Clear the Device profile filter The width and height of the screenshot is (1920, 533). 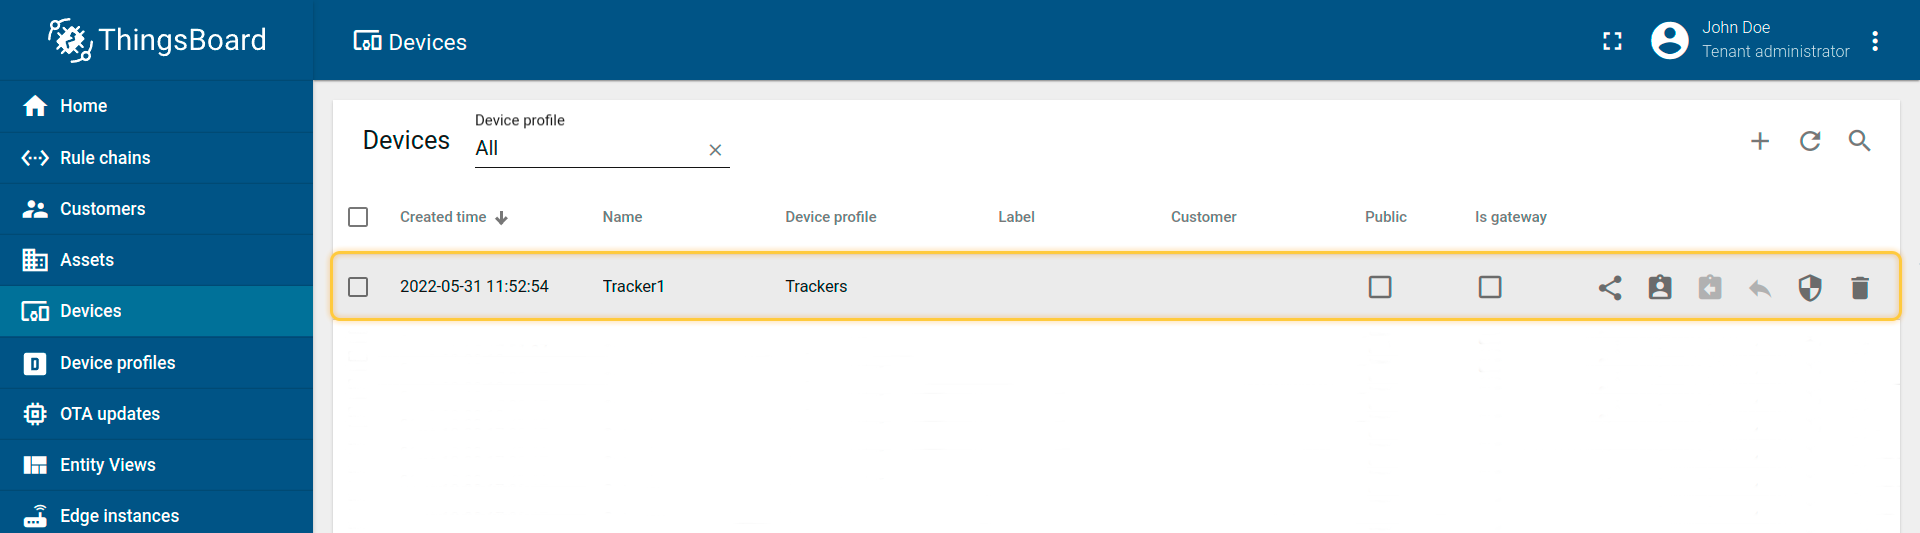[x=715, y=150]
